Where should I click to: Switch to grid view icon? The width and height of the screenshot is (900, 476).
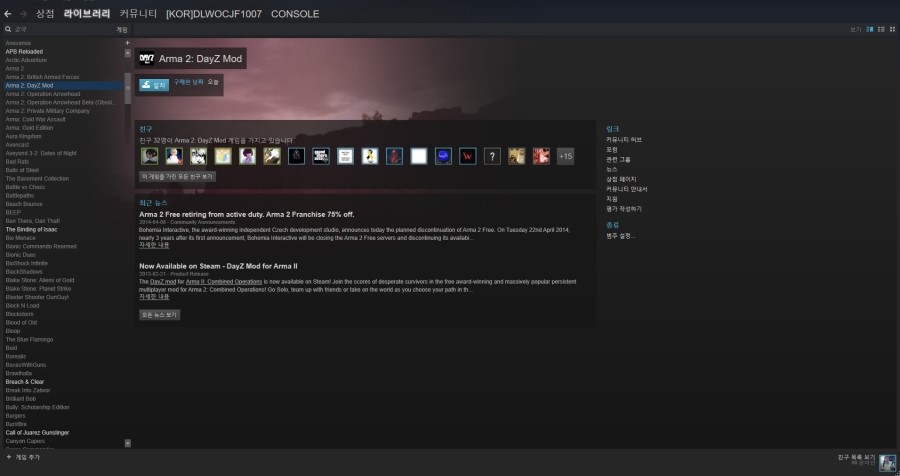(x=892, y=29)
